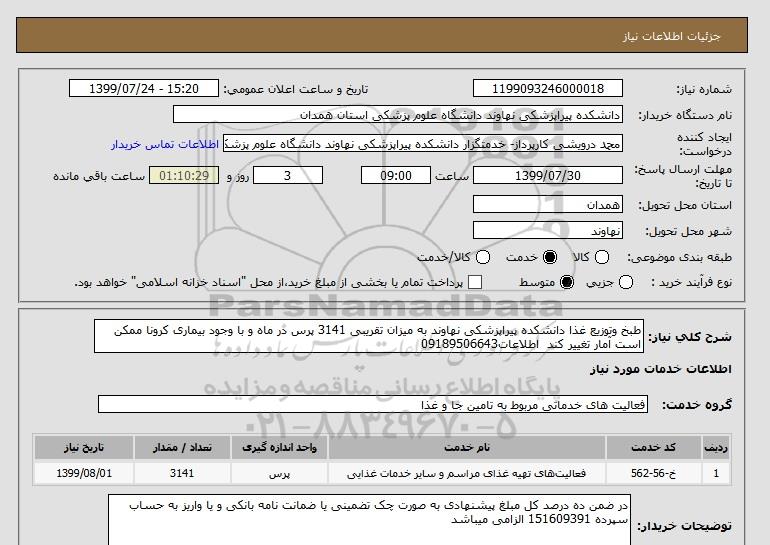Image resolution: width=770 pixels, height=545 pixels.
Task: Click the need number field 1199093246000018
Action: pos(548,88)
